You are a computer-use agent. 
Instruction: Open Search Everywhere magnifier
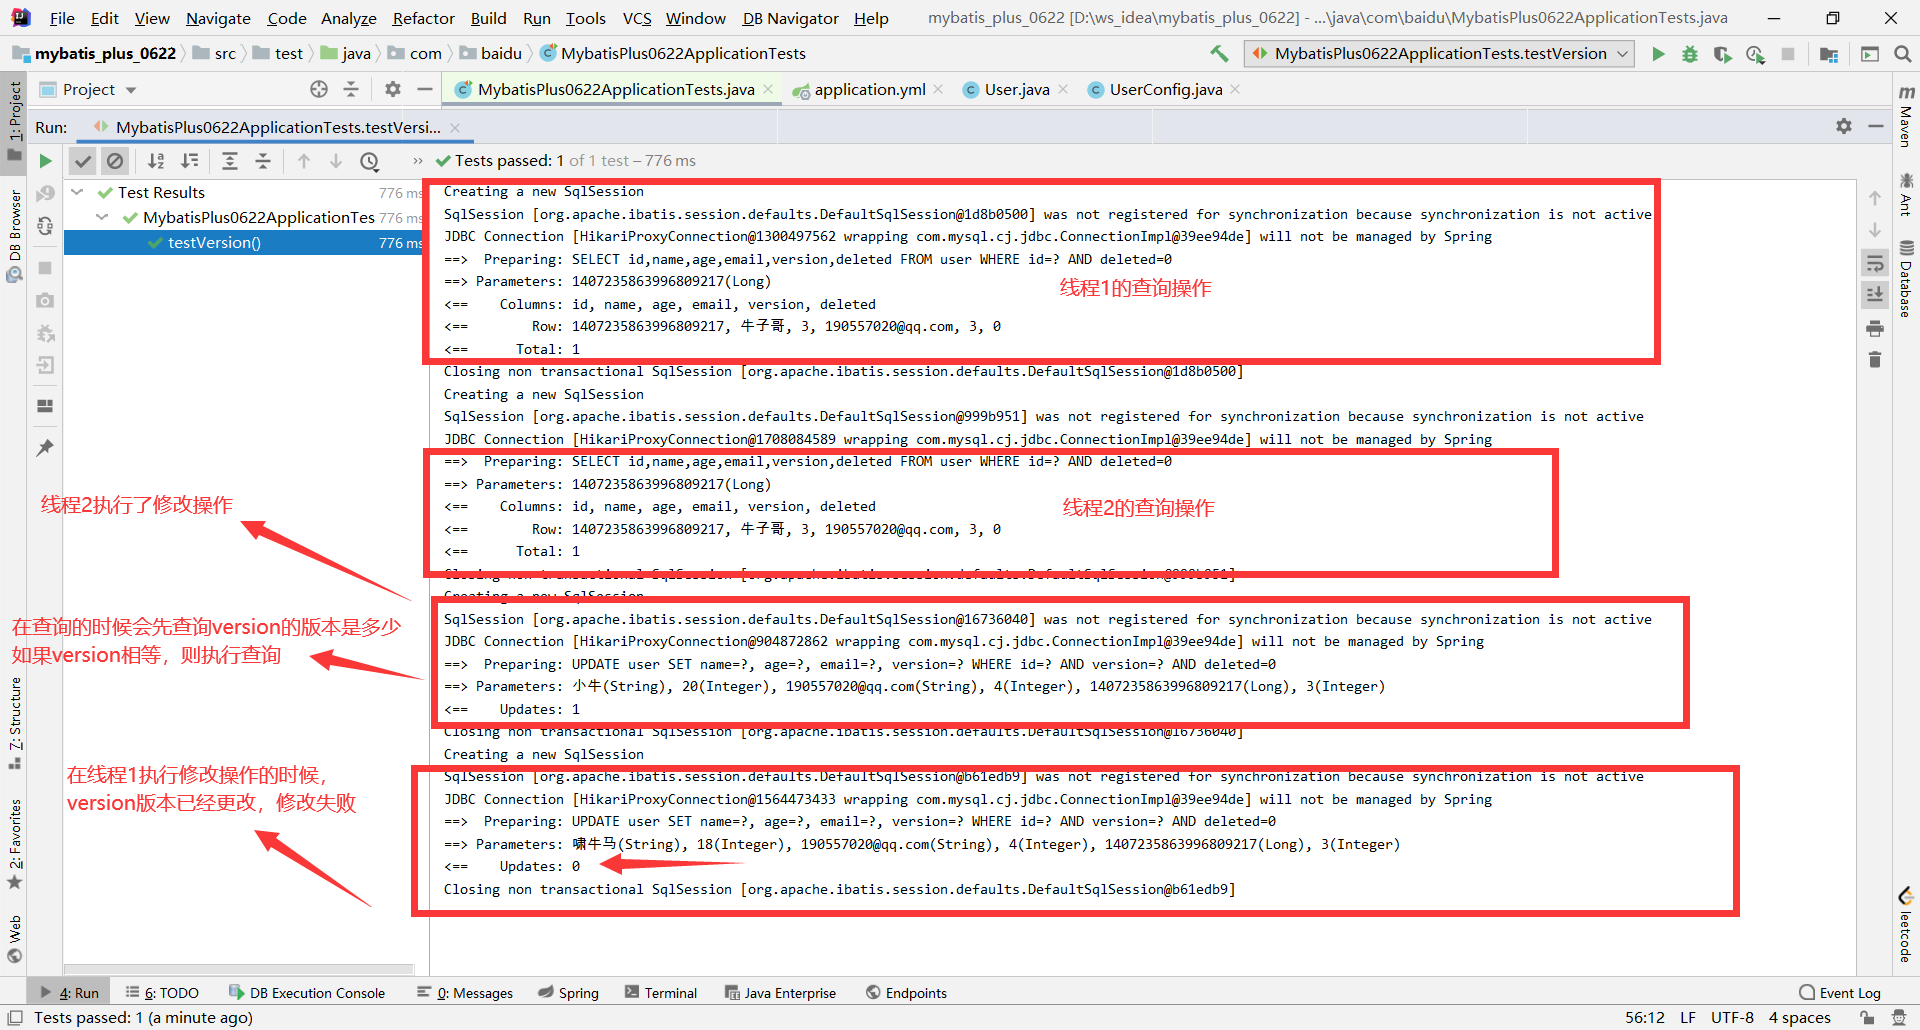pos(1902,54)
